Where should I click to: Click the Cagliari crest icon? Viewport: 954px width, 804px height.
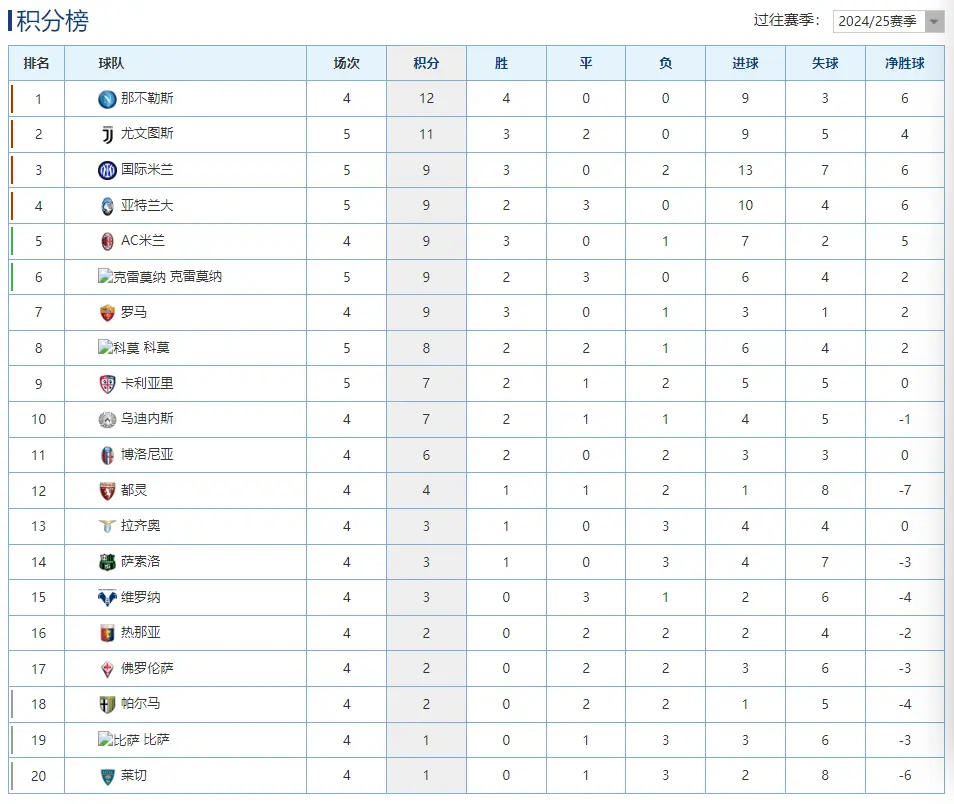(x=107, y=383)
